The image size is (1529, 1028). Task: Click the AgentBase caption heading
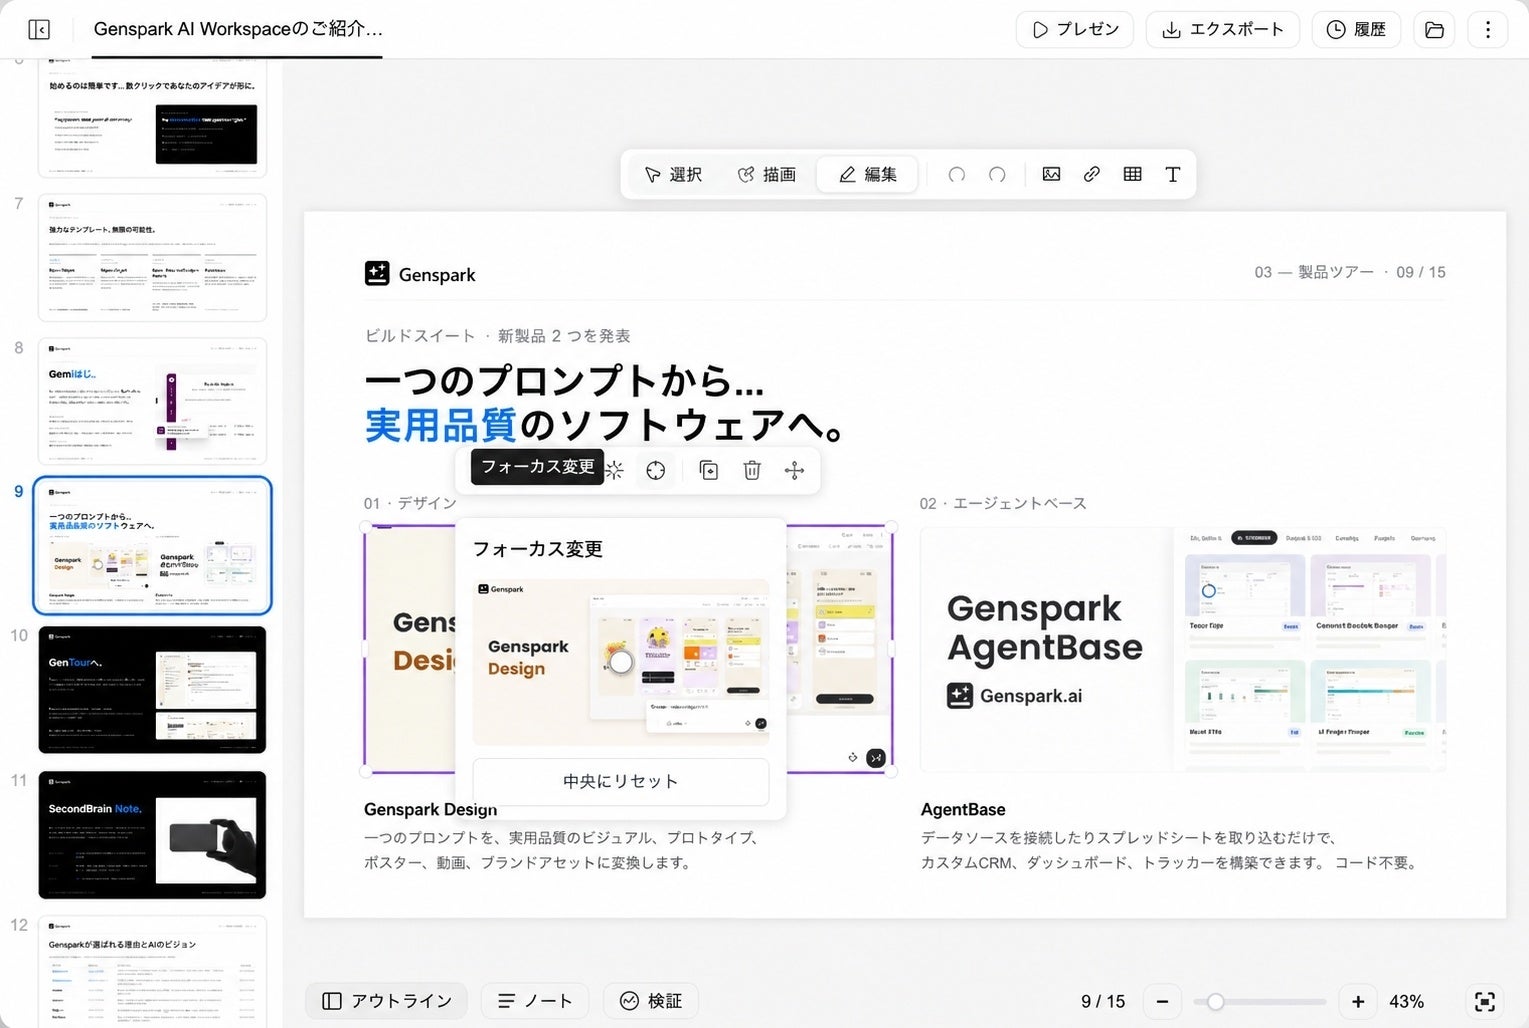pyautogui.click(x=963, y=809)
